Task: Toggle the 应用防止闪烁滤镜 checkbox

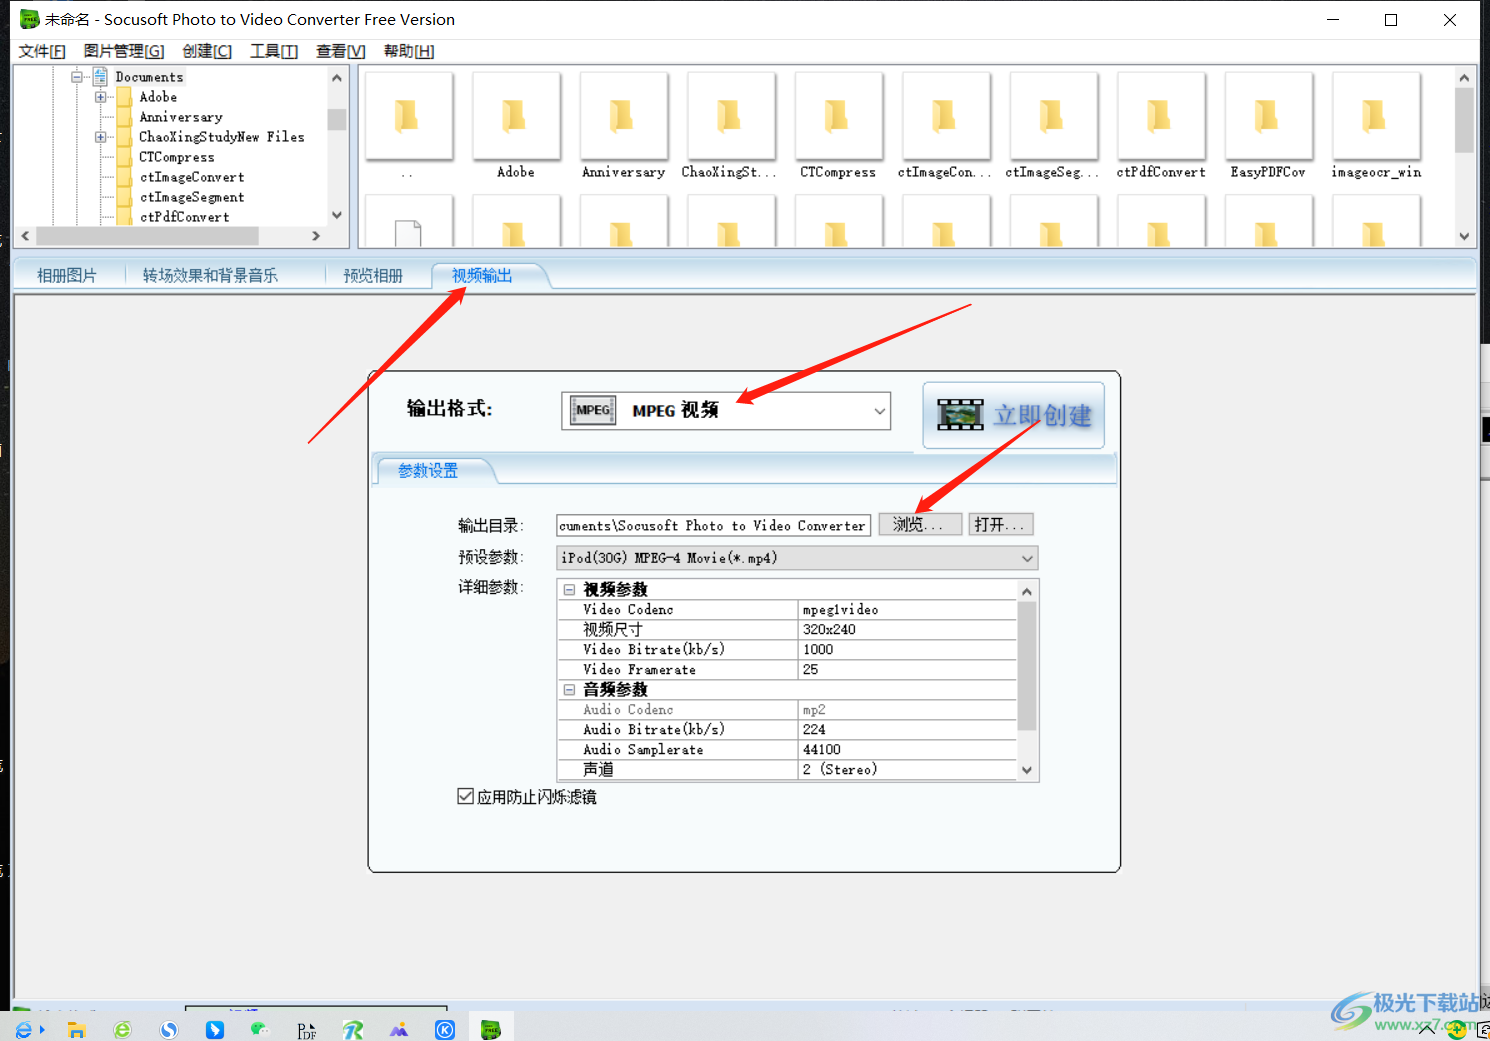Action: coord(465,796)
